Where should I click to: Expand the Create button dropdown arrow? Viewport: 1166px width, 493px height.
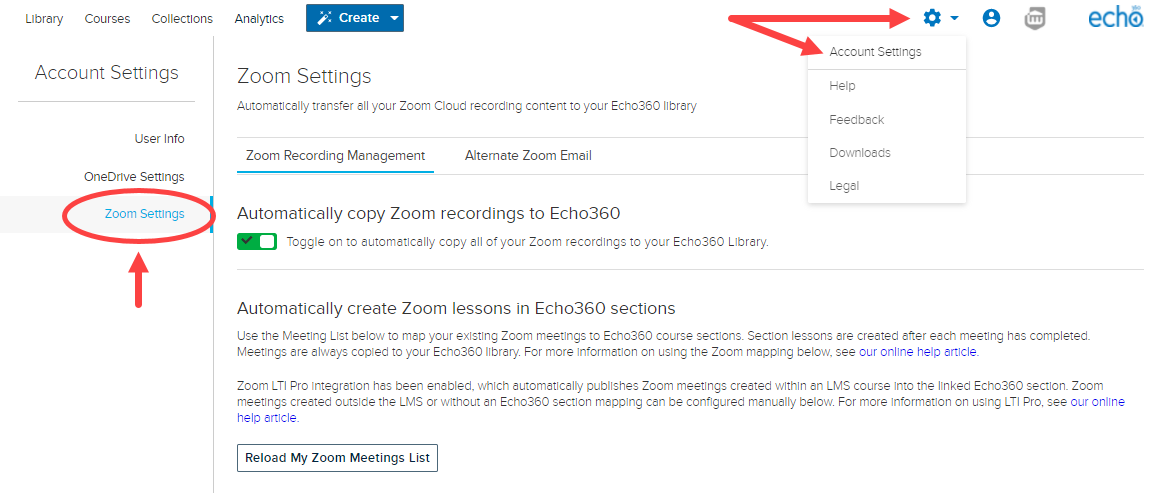[394, 18]
